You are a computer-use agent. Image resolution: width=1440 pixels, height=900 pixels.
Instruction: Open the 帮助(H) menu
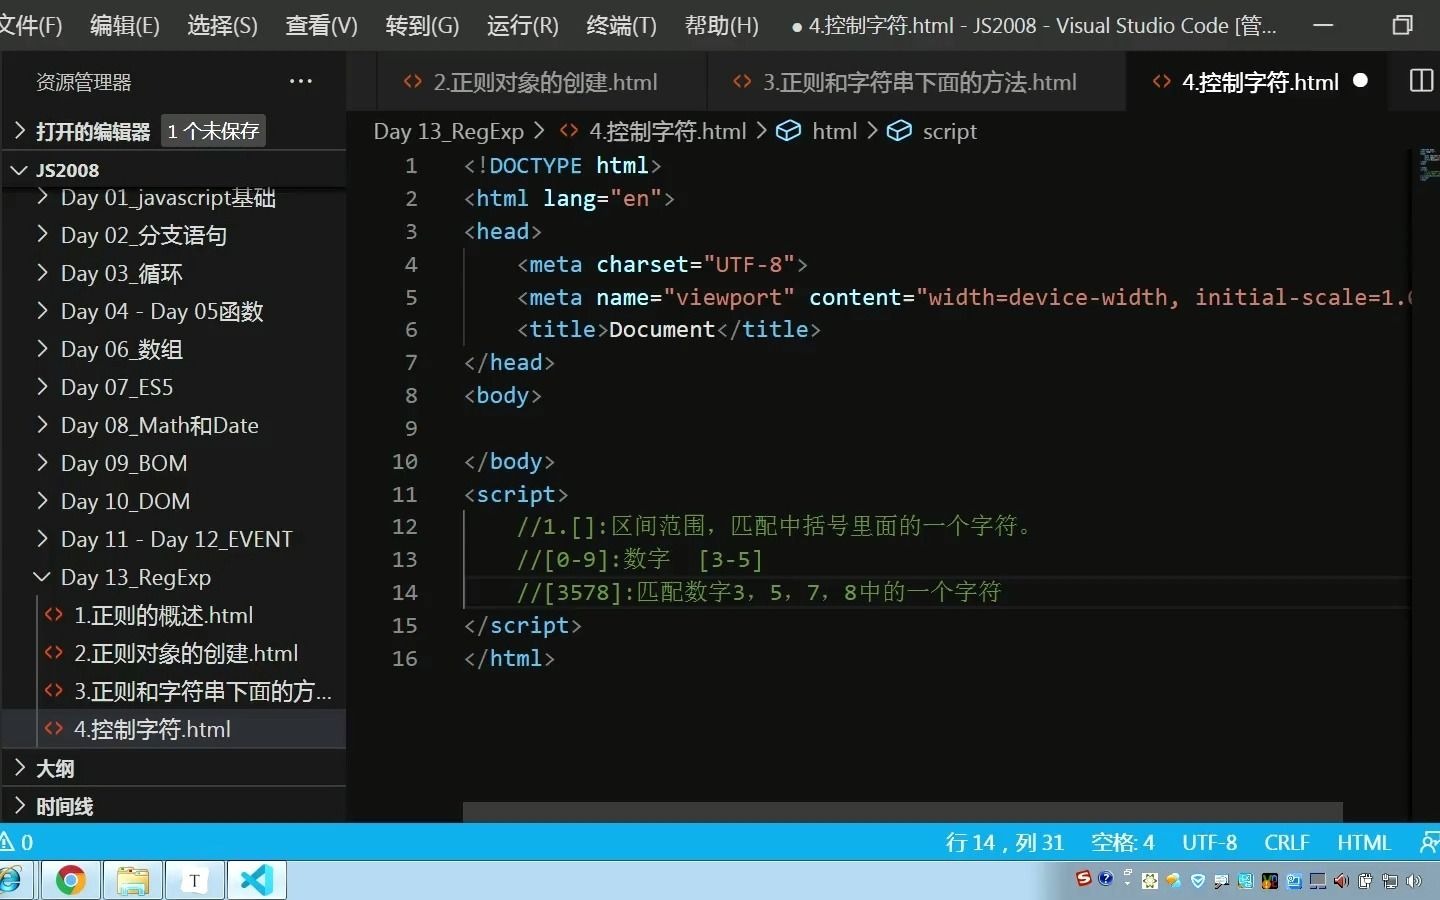[x=721, y=25]
